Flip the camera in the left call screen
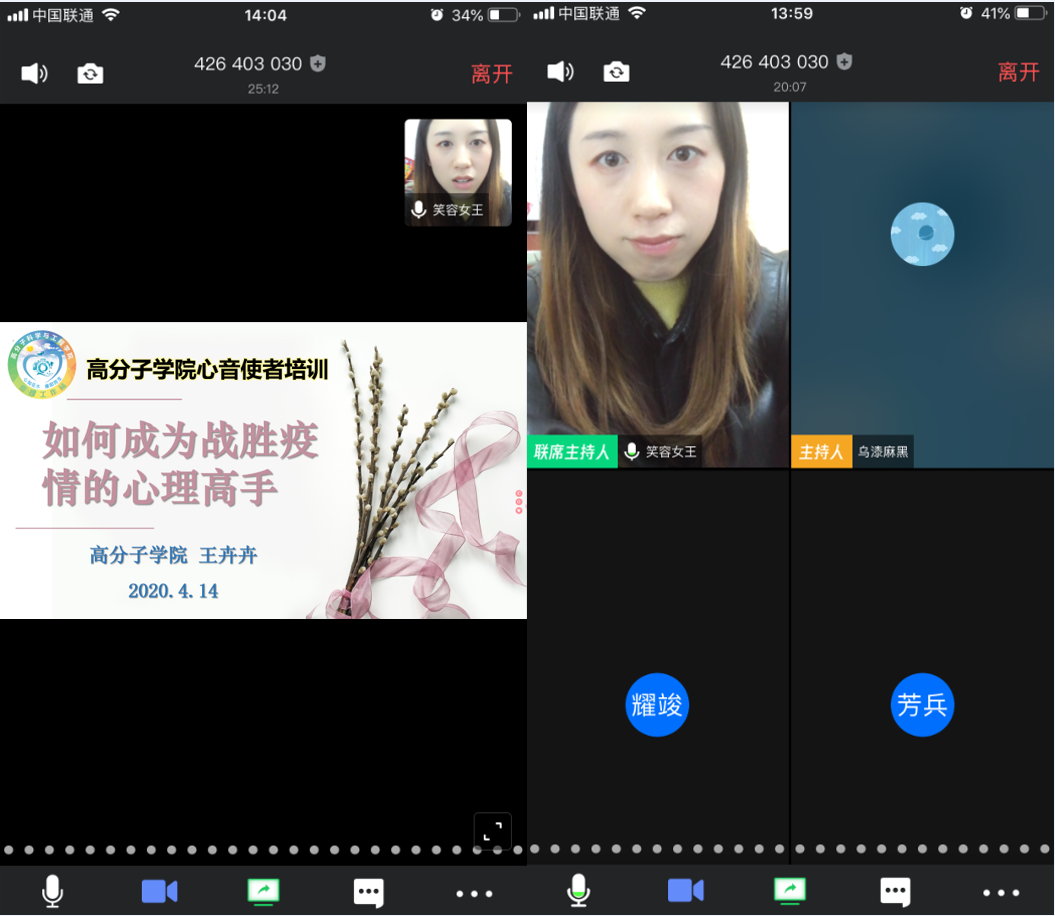The image size is (1055, 916). [90, 73]
